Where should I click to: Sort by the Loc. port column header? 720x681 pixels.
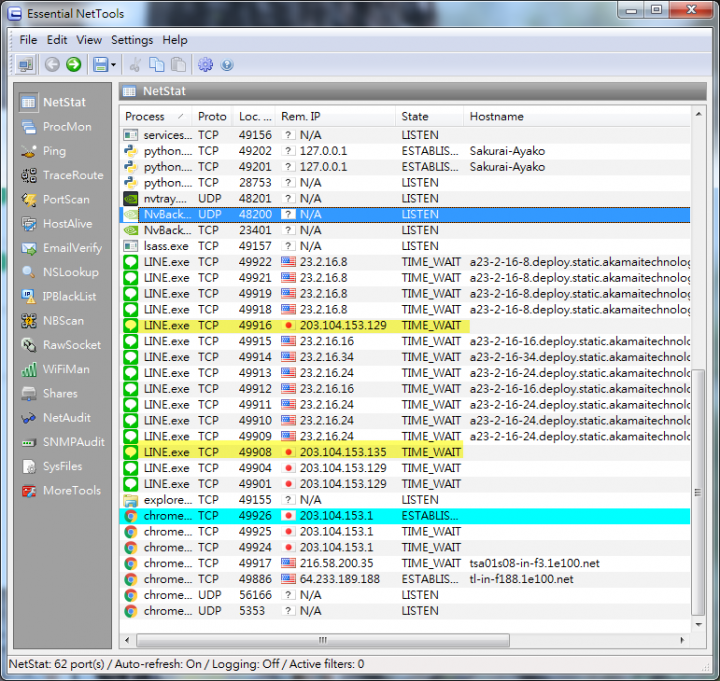pyautogui.click(x=254, y=117)
